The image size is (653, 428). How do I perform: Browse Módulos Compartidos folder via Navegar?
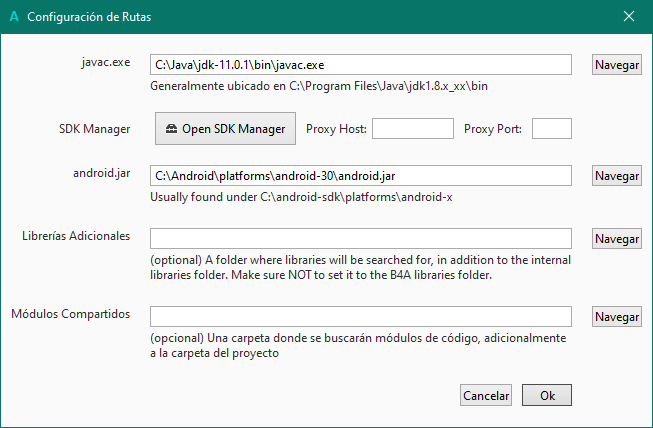pos(616,316)
